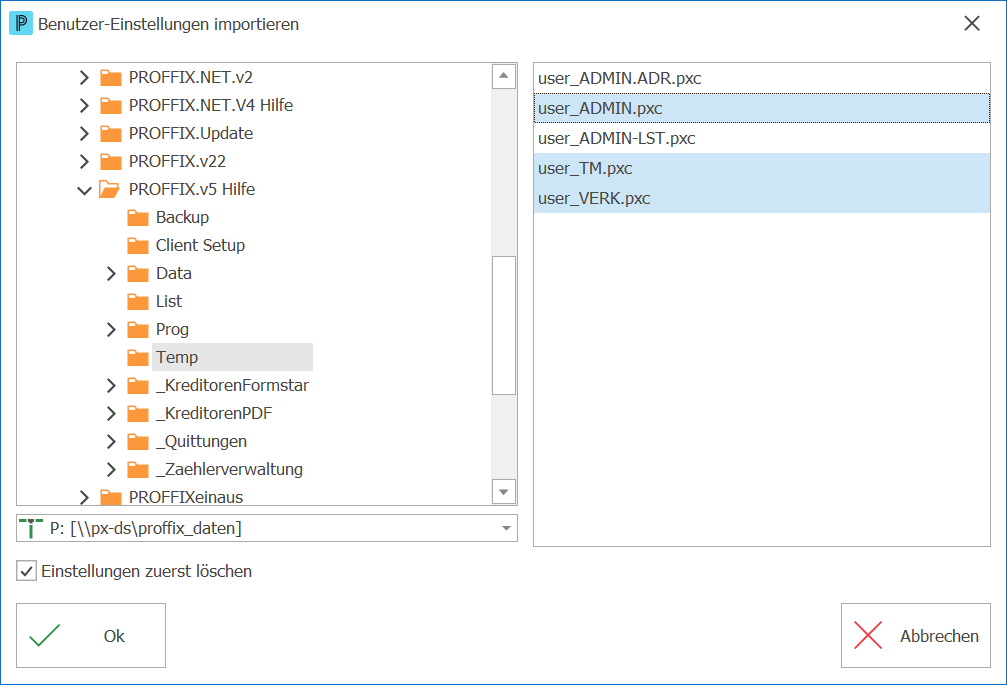This screenshot has width=1007, height=685.
Task: Toggle 'Einstellungen zuerst löschen' checkbox
Action: click(x=26, y=571)
